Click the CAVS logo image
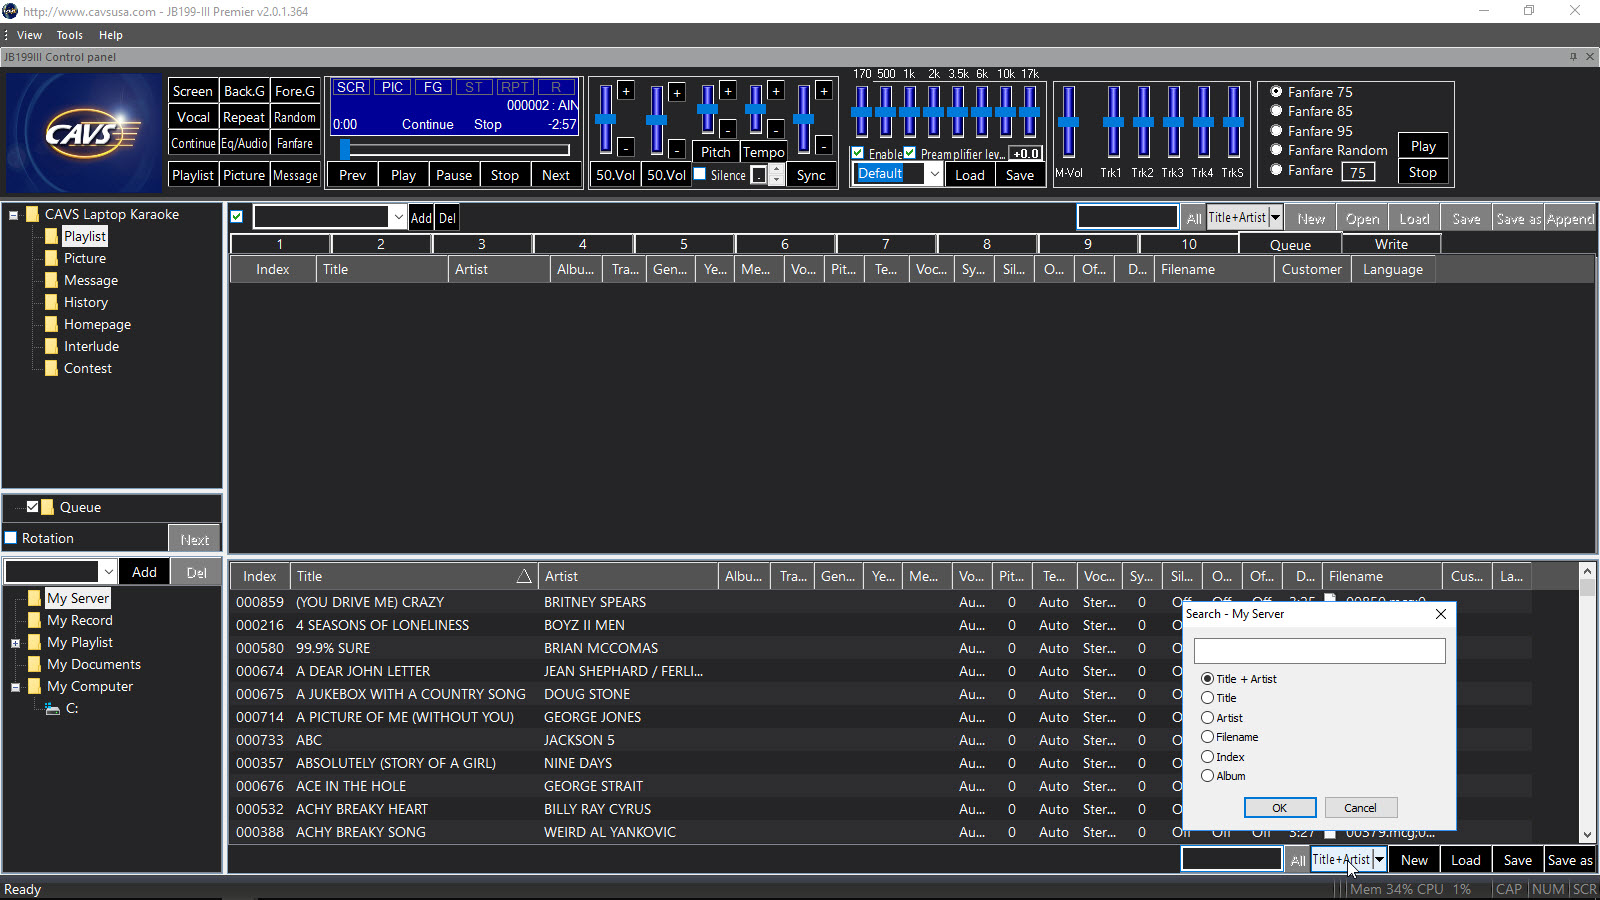Viewport: 1600px width, 900px height. (x=83, y=133)
